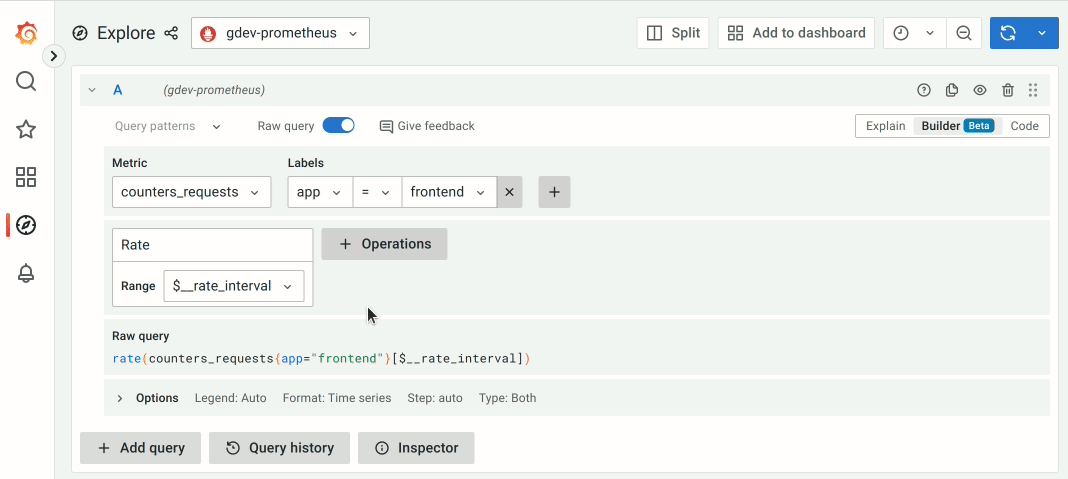This screenshot has width=1068, height=479.
Task: Open the counters_requests Metric dropdown
Action: click(x=191, y=192)
